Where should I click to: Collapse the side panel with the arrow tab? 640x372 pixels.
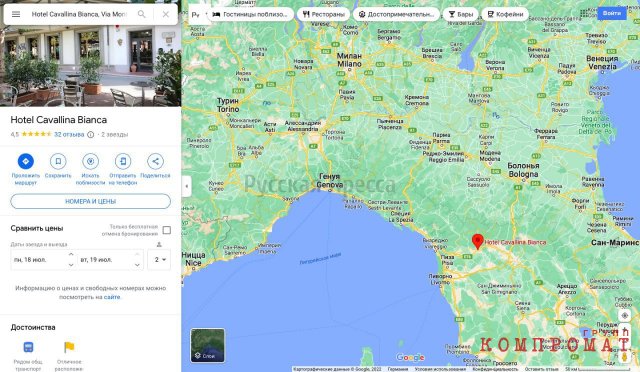[x=187, y=186]
